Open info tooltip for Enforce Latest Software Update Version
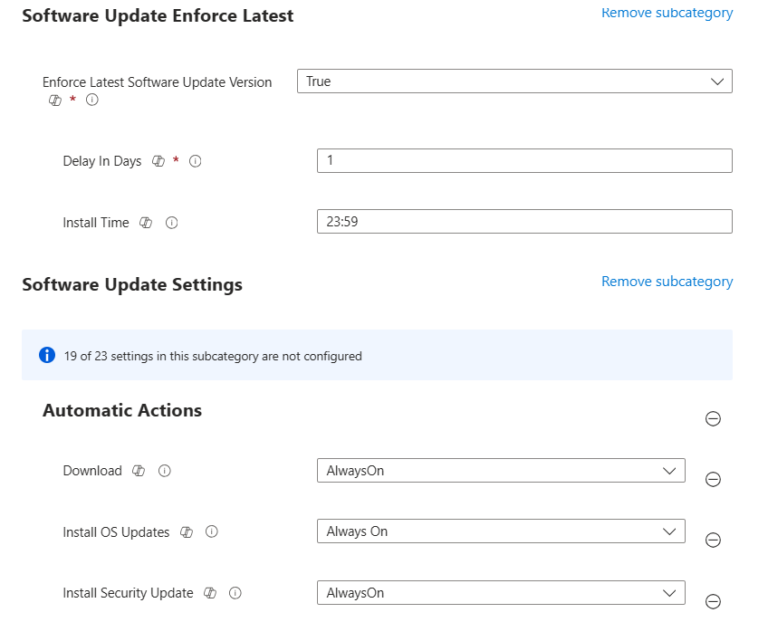The height and width of the screenshot is (622, 768). click(x=92, y=100)
